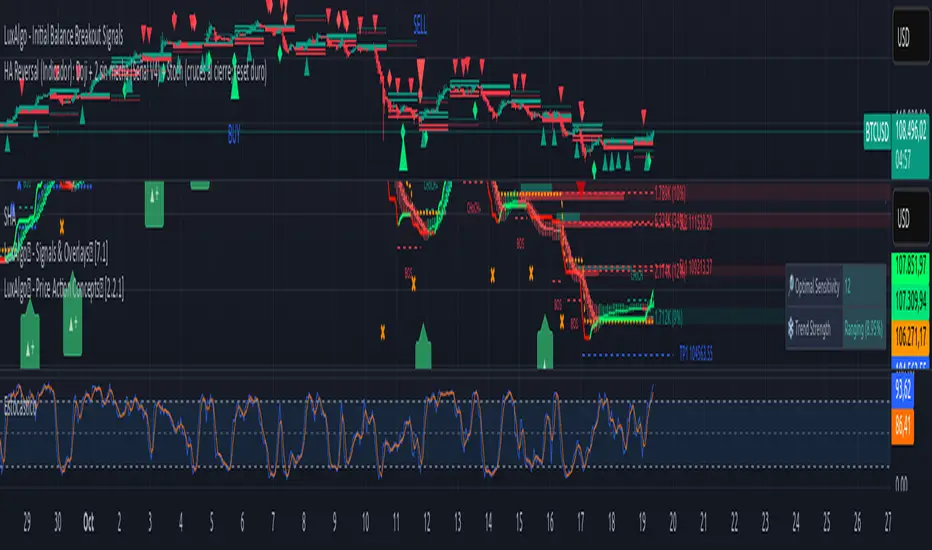This screenshot has height=550, width=932.
Task: Click date 16 on the time axis
Action: click(x=550, y=523)
